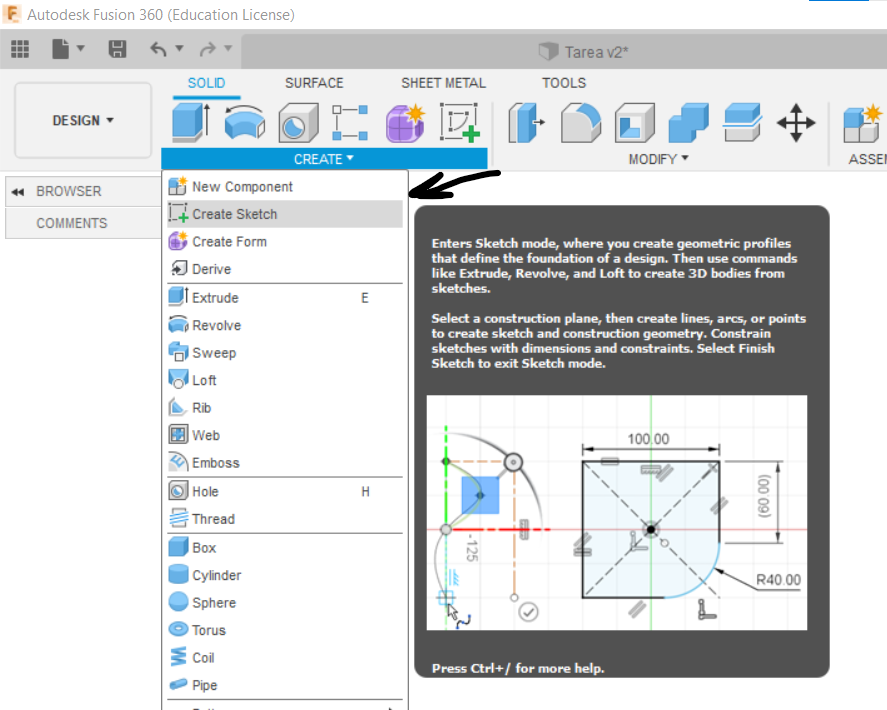Create a Sphere primitive from menu
This screenshot has width=887, height=710.
coord(285,603)
